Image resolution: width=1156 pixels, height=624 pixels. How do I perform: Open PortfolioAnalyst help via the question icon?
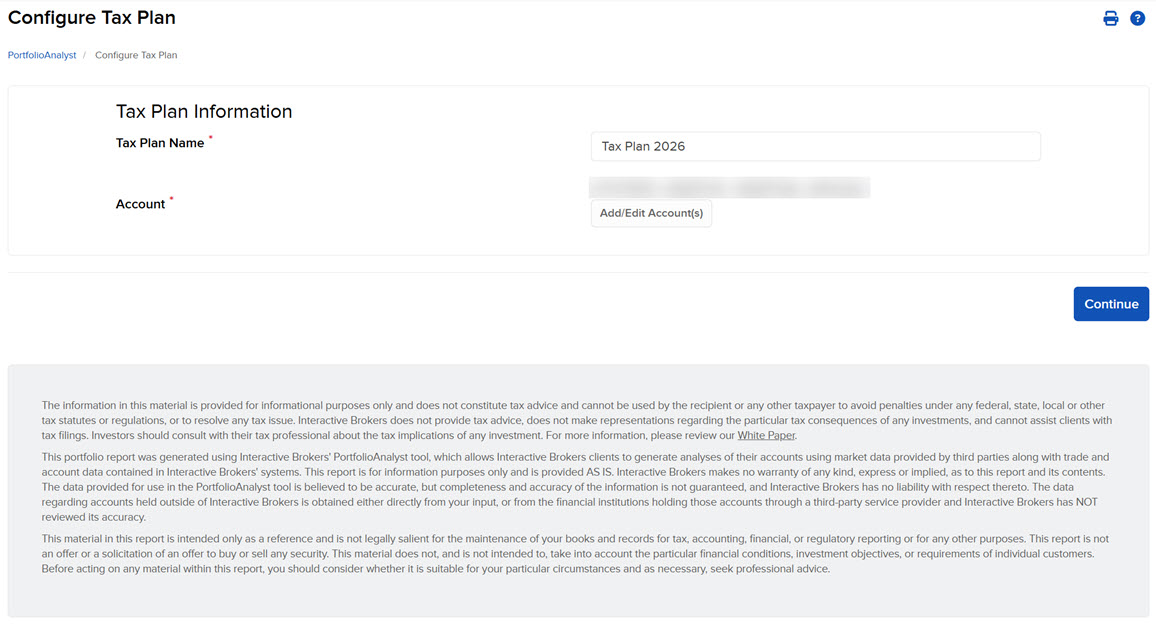pos(1137,17)
